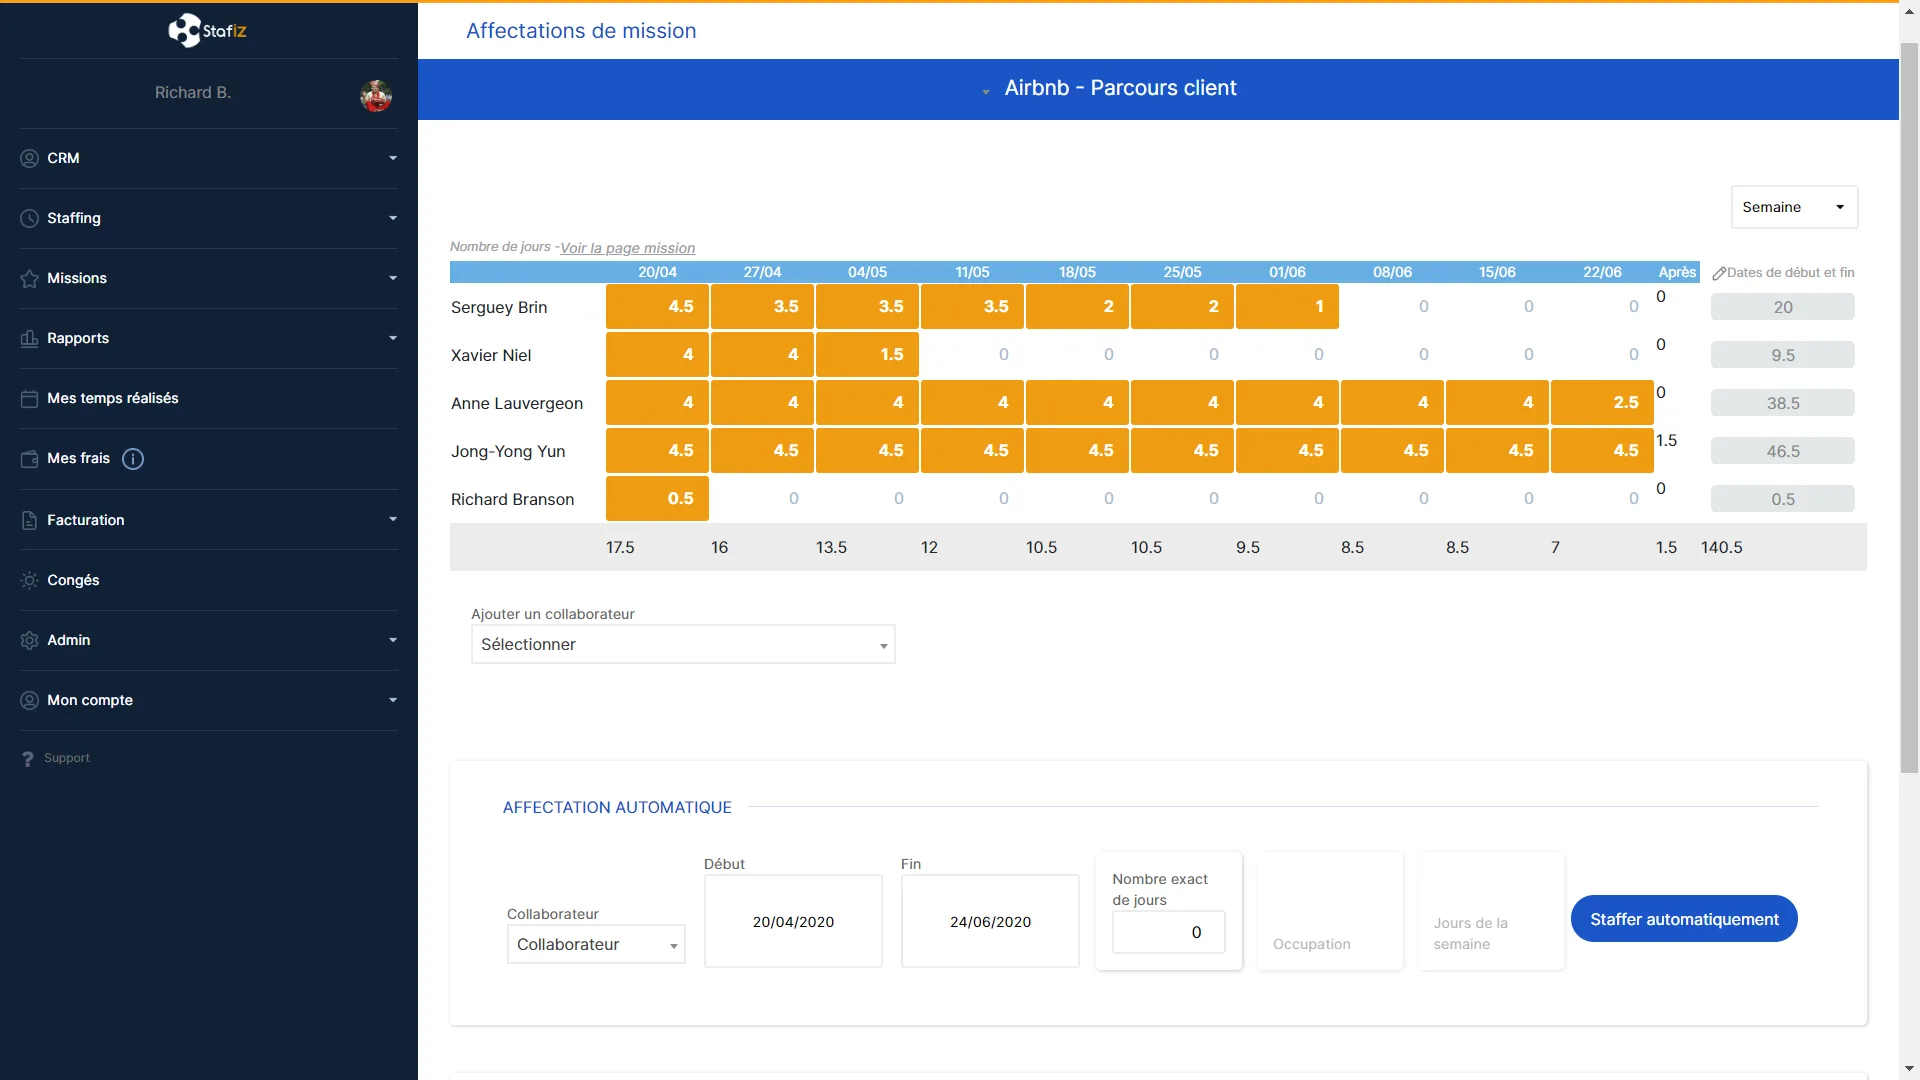Open the Semaine period dropdown

tap(1794, 207)
